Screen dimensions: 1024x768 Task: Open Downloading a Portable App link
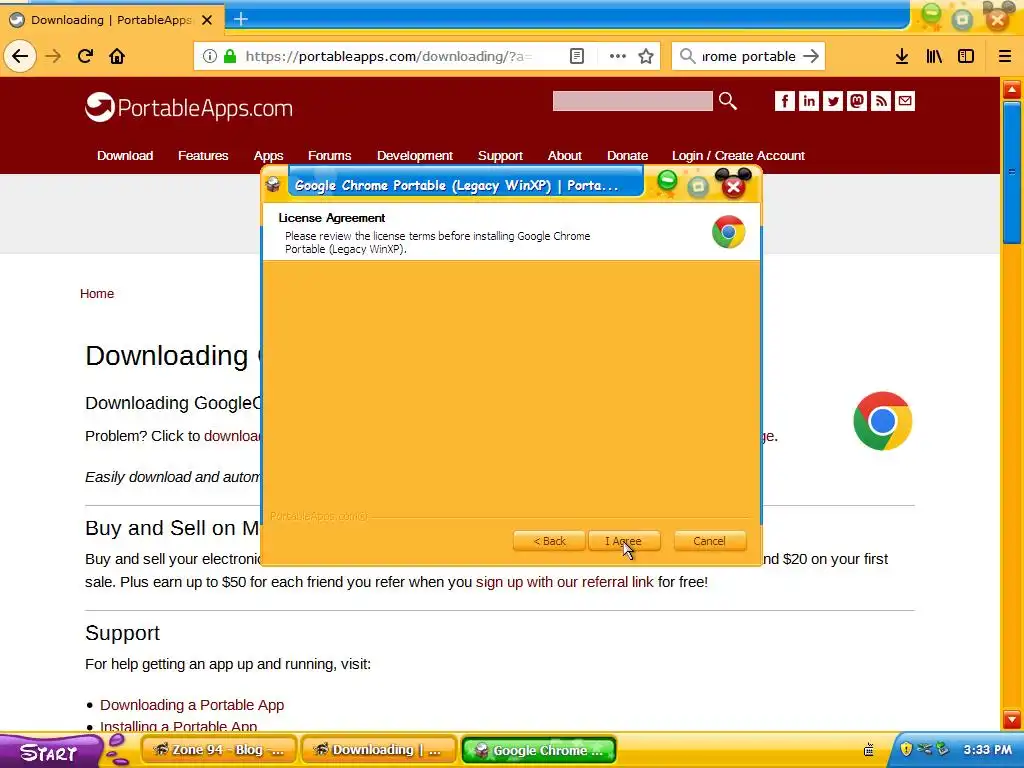(192, 705)
